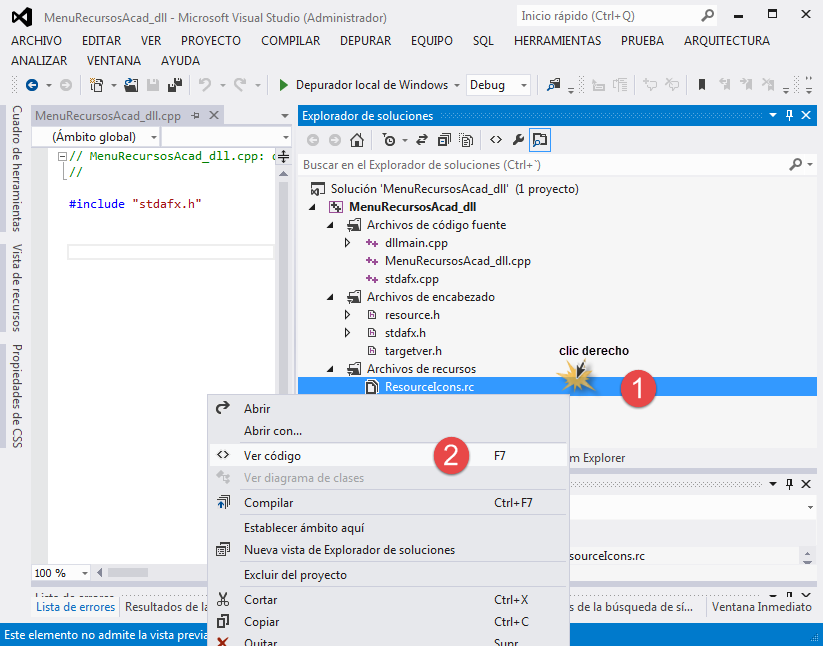Click search magnifier in Solution Explorer search box
The image size is (823, 646).
pyautogui.click(x=796, y=165)
